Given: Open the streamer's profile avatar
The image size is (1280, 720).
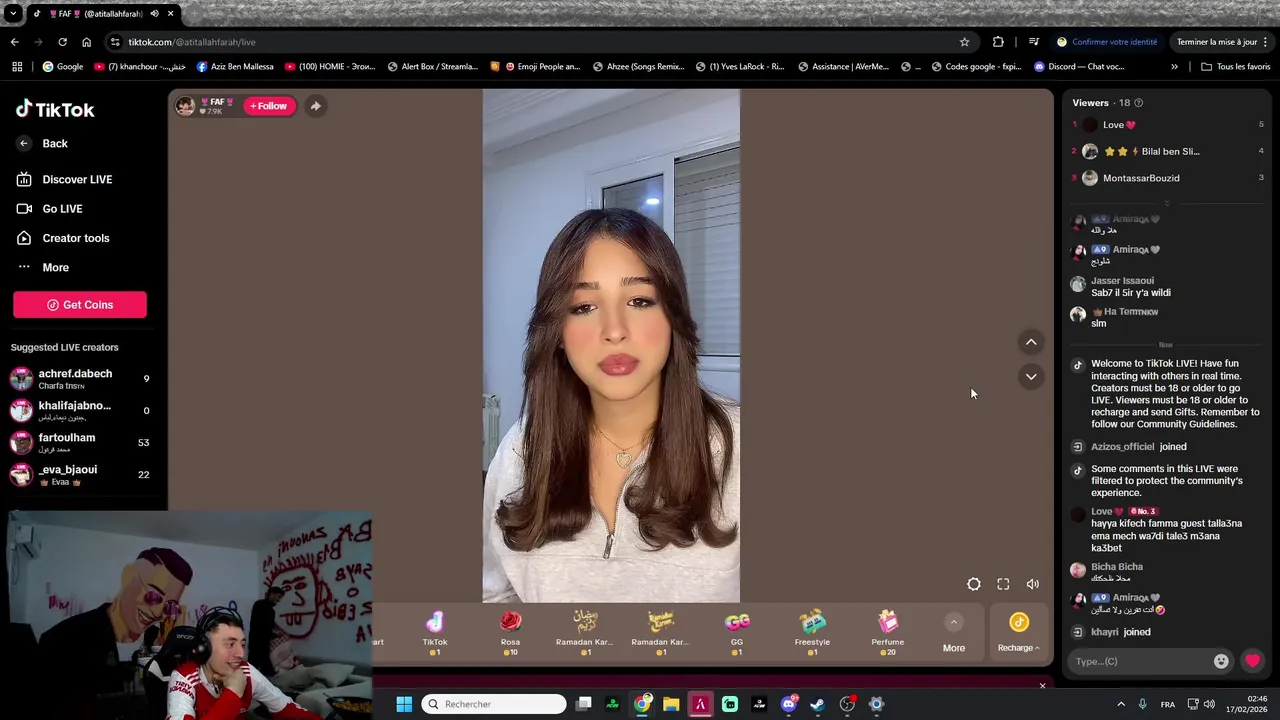Looking at the screenshot, I should point(185,106).
